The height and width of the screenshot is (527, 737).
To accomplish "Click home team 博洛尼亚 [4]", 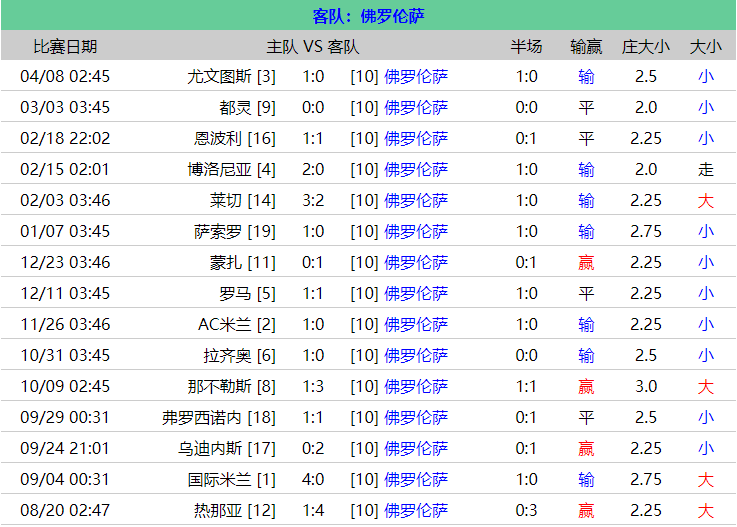I will (231, 169).
